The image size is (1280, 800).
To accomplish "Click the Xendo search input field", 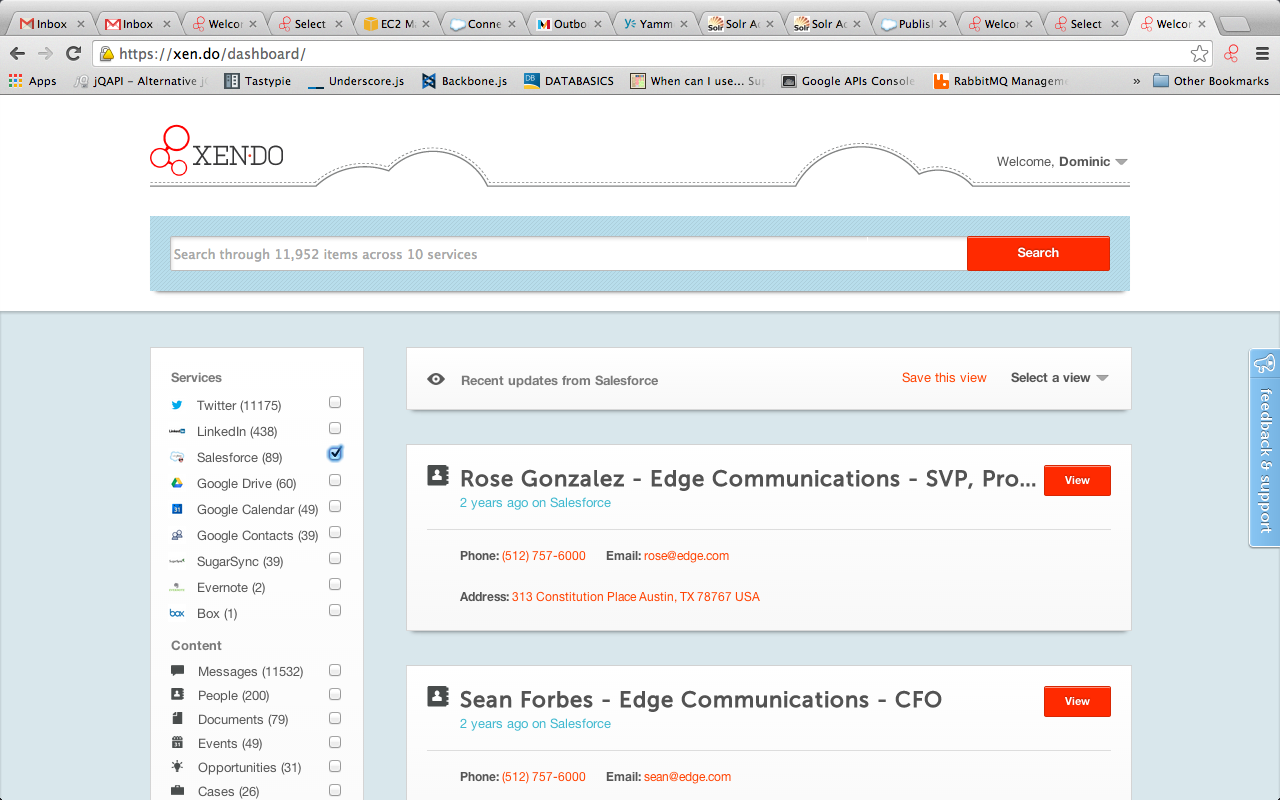I will tap(568, 254).
